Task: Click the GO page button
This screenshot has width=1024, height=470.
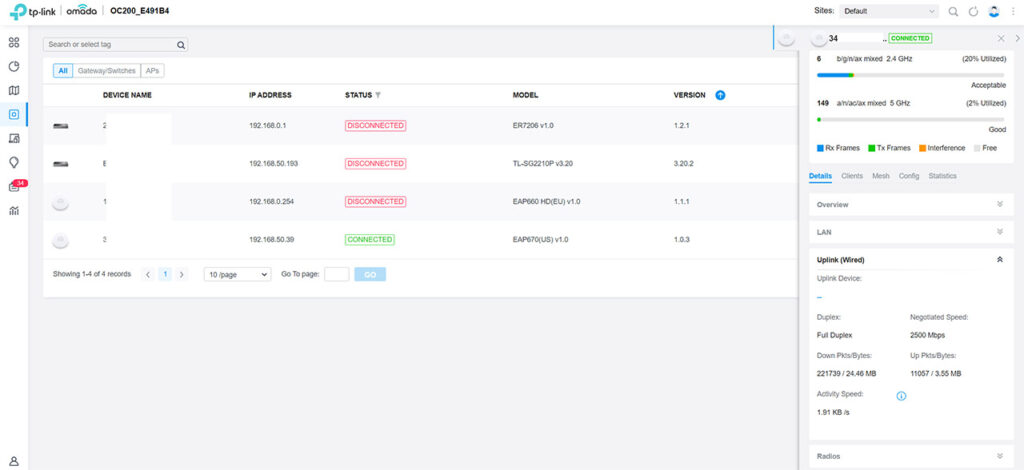Action: coord(369,274)
